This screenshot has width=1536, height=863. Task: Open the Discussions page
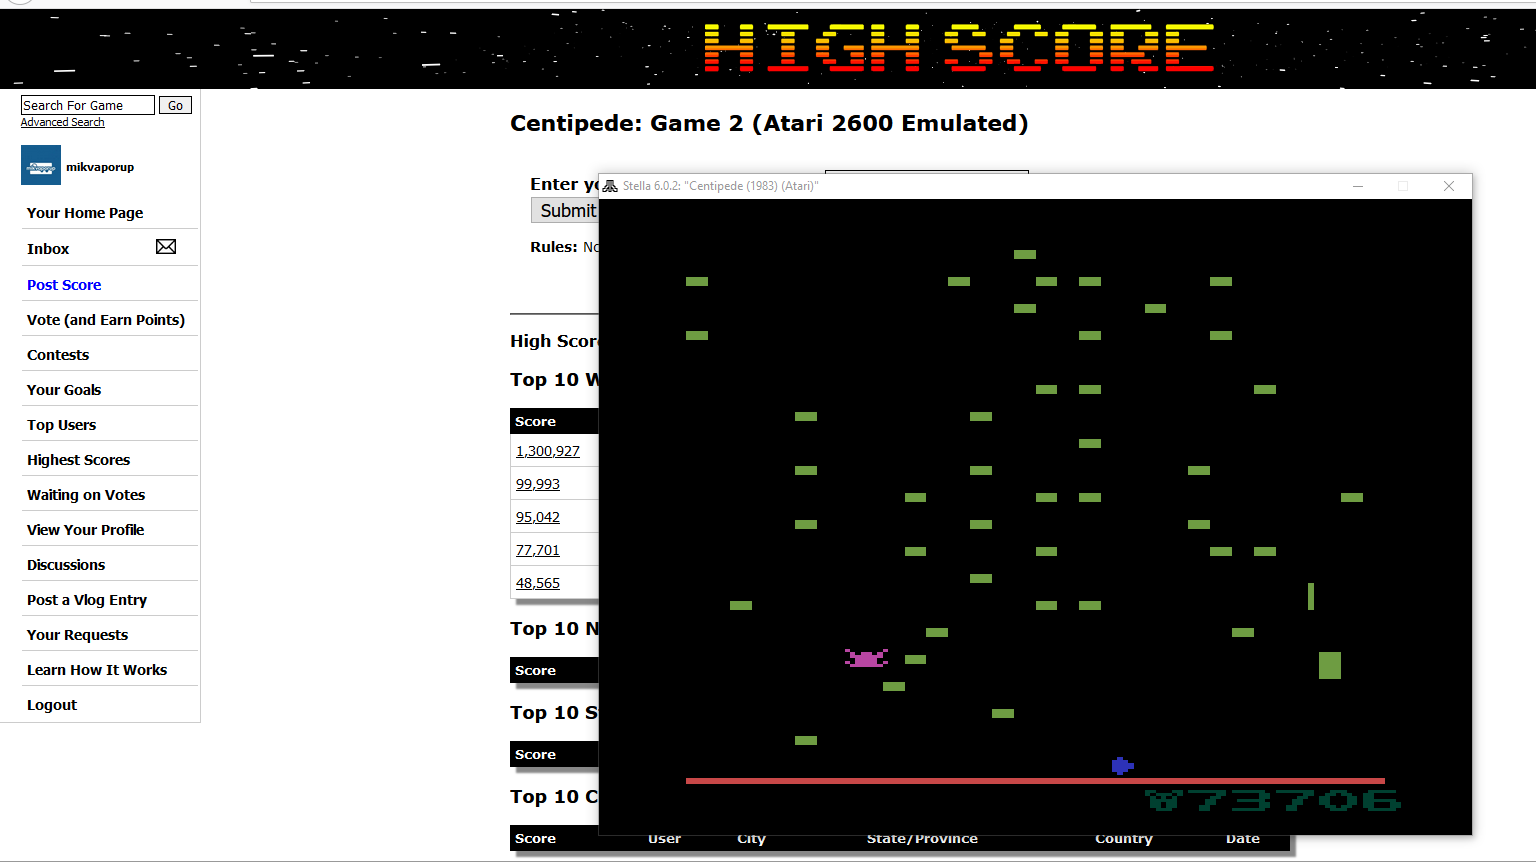pos(66,565)
